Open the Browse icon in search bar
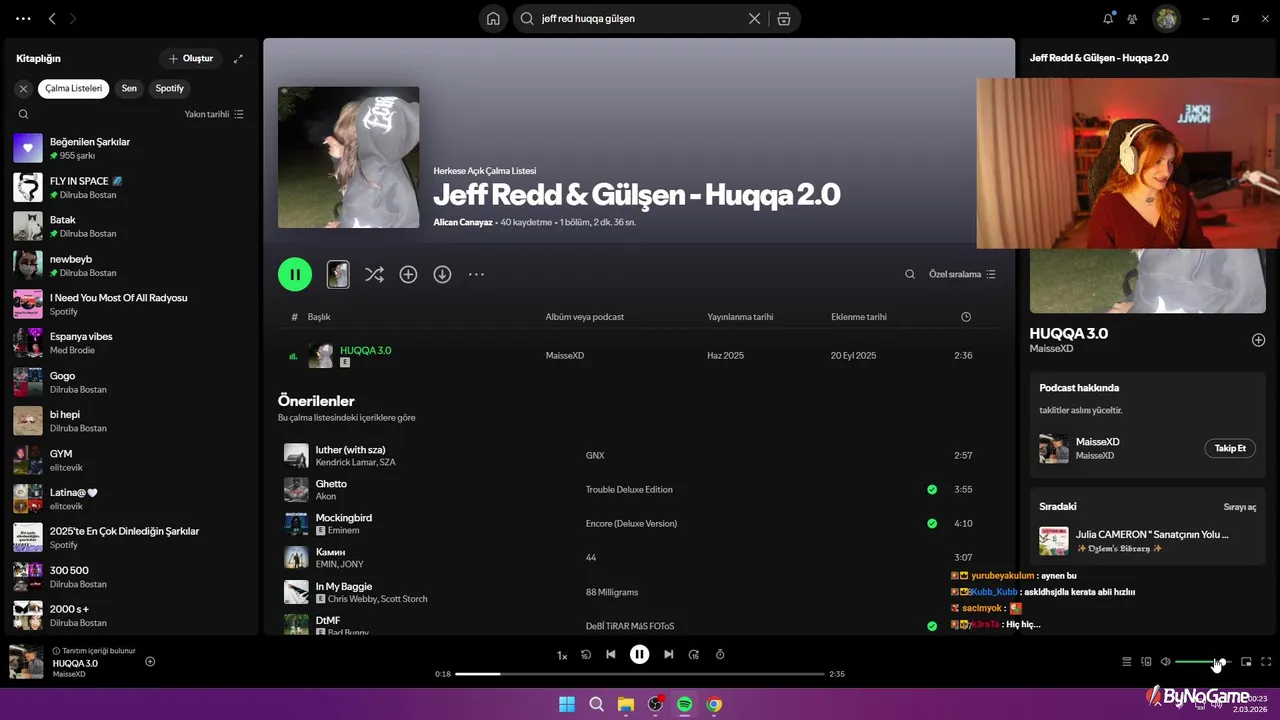 (x=784, y=18)
